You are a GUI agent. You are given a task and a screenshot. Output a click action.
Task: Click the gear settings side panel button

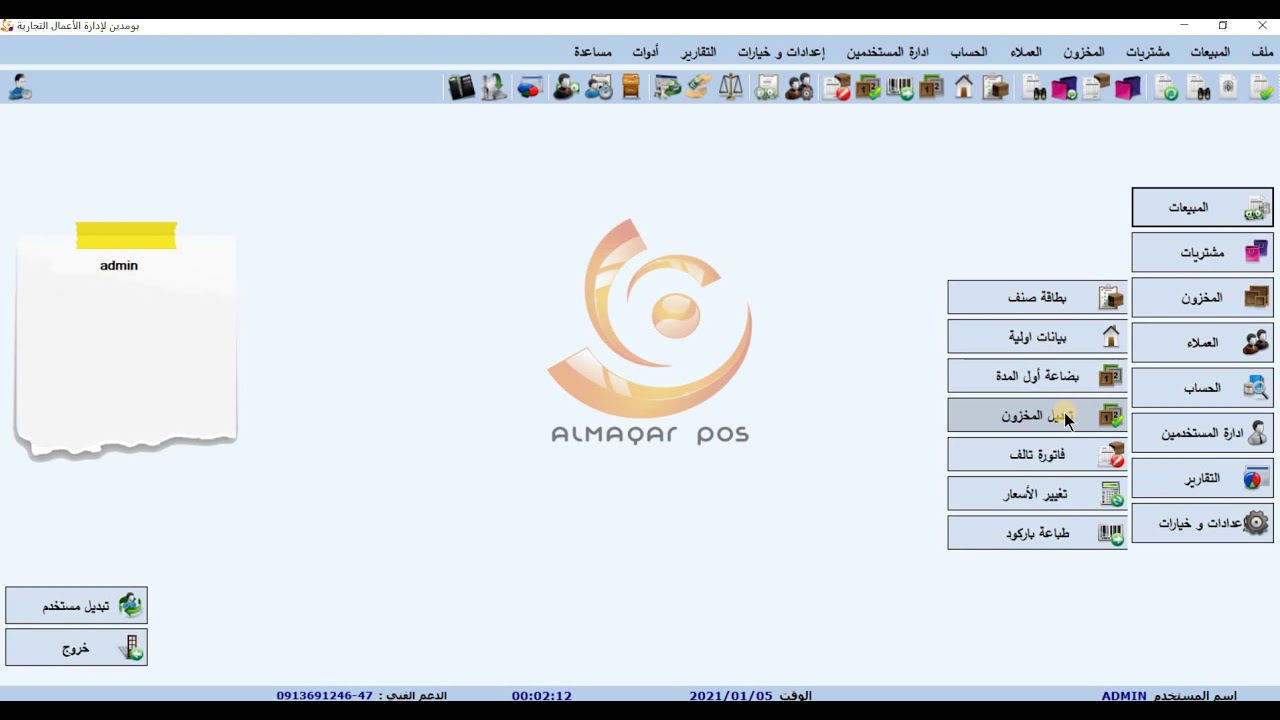point(1202,524)
